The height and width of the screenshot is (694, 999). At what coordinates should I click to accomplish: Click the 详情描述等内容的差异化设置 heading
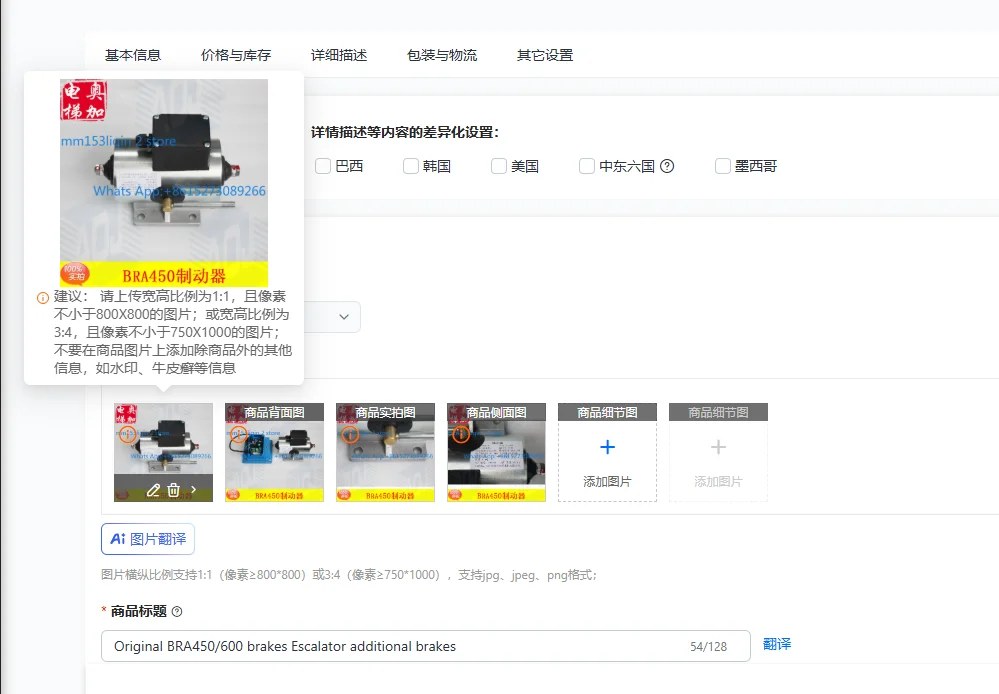click(405, 133)
